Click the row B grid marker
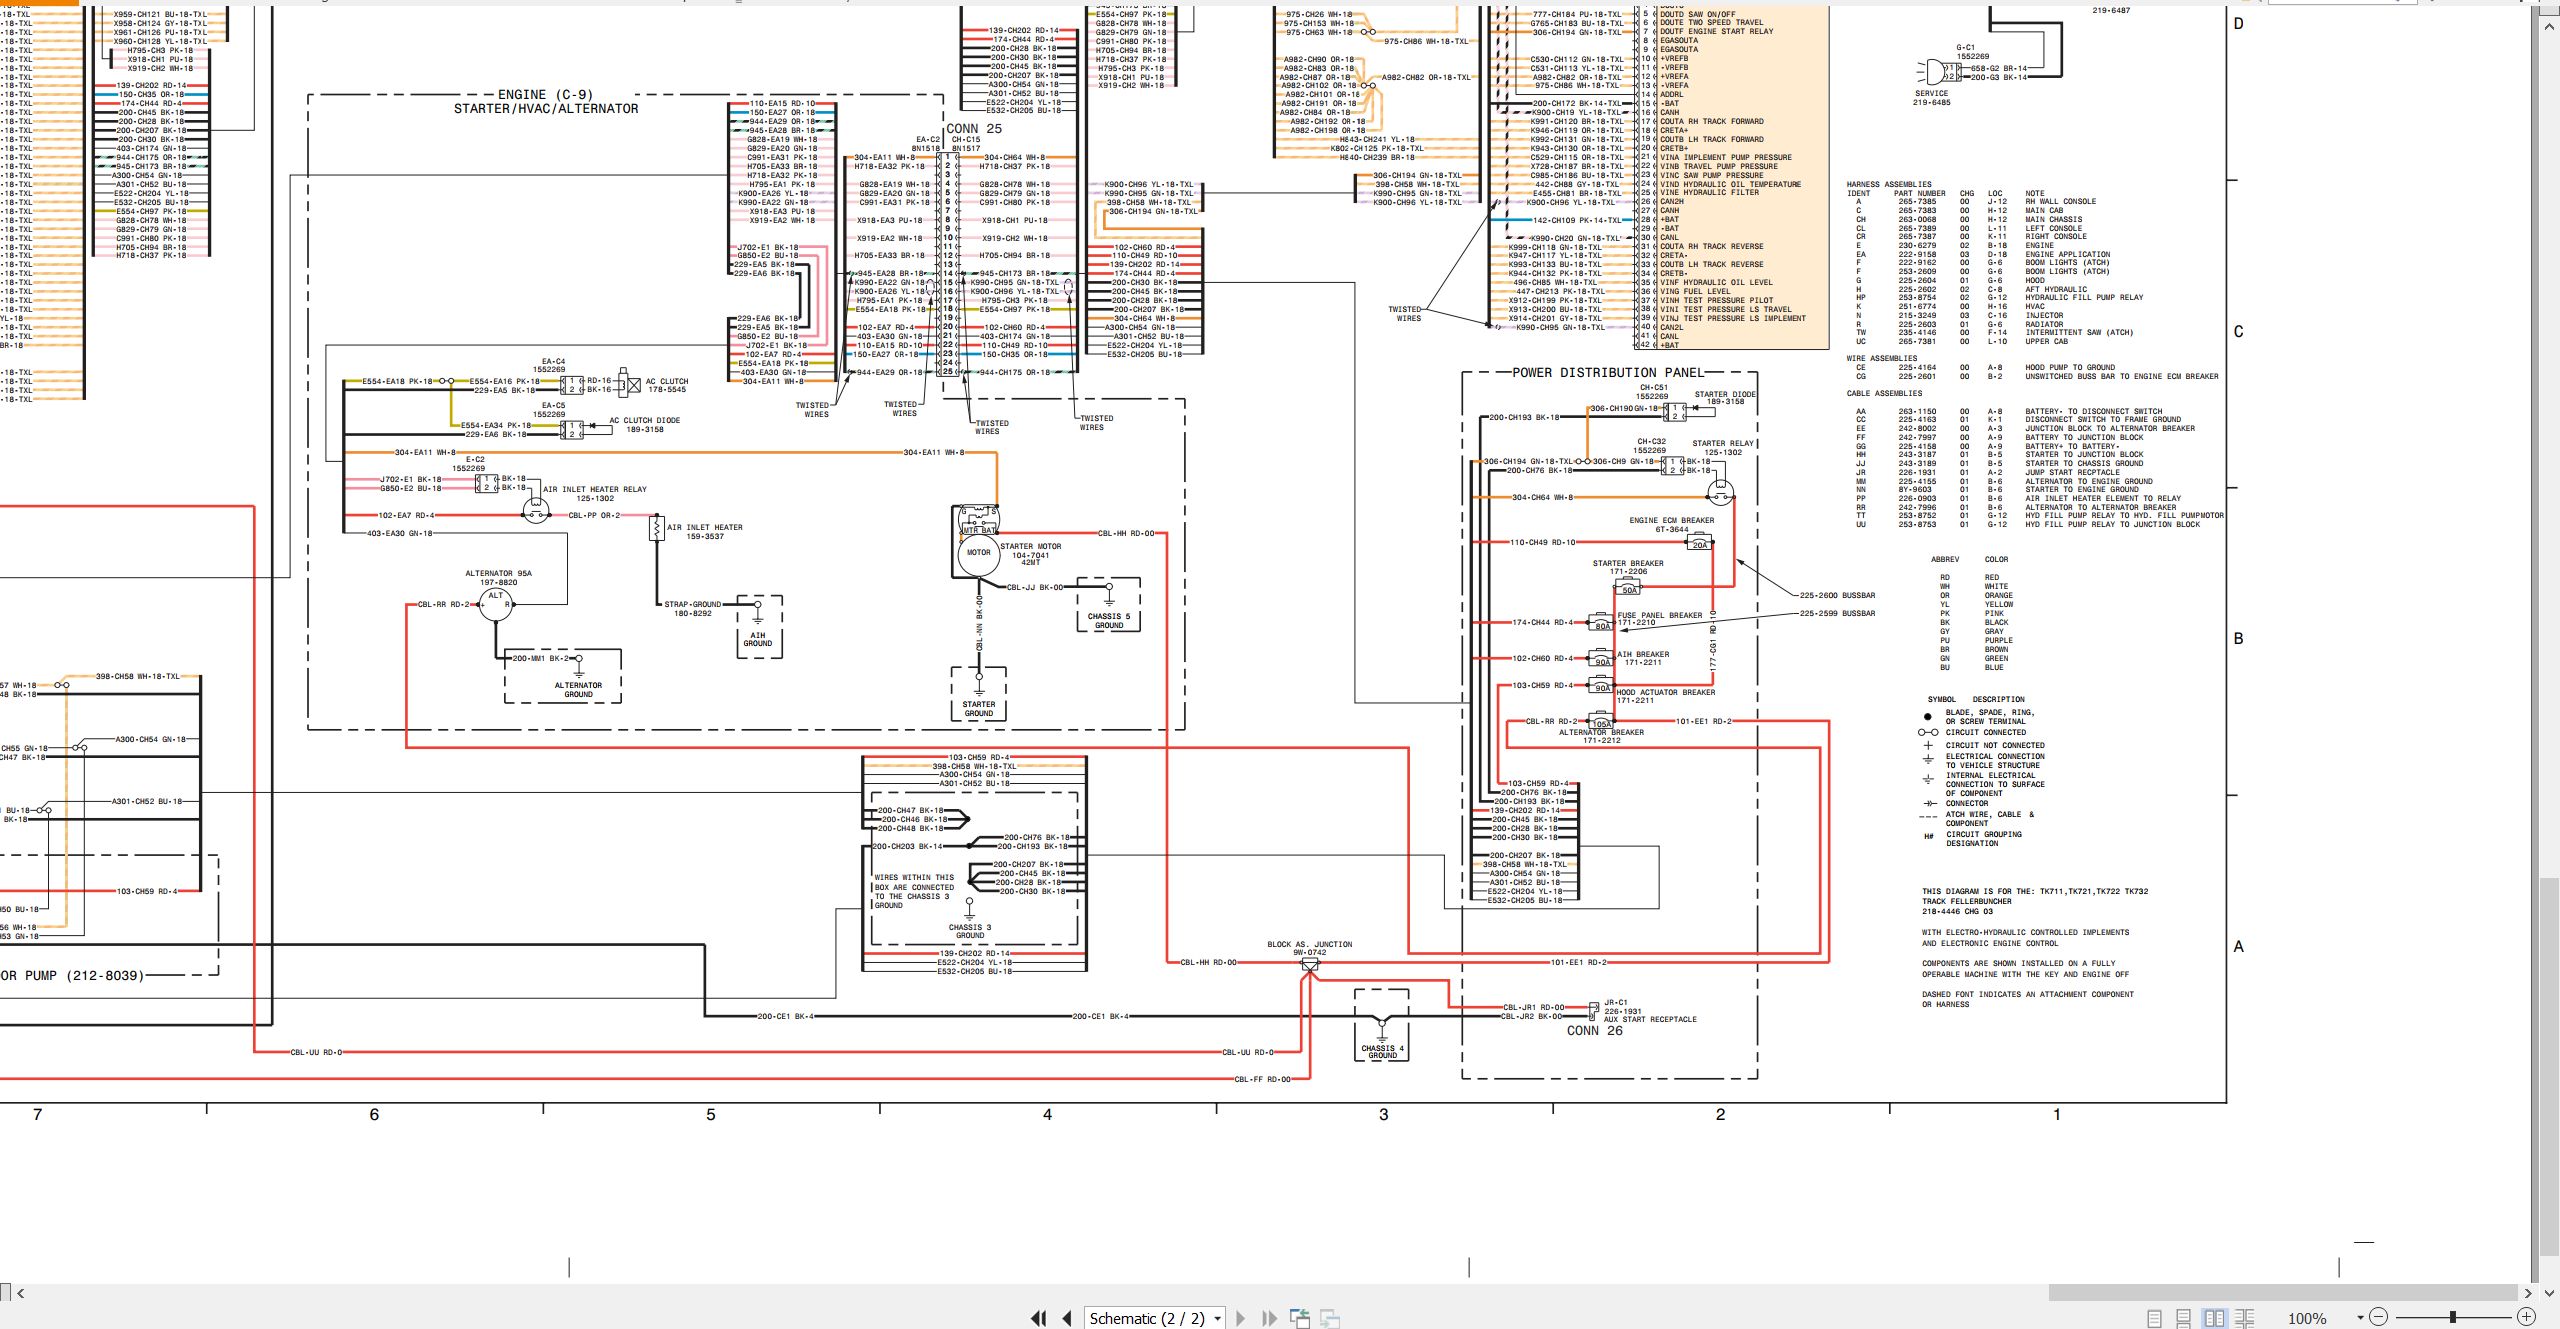This screenshot has width=2560, height=1329. click(x=2239, y=638)
